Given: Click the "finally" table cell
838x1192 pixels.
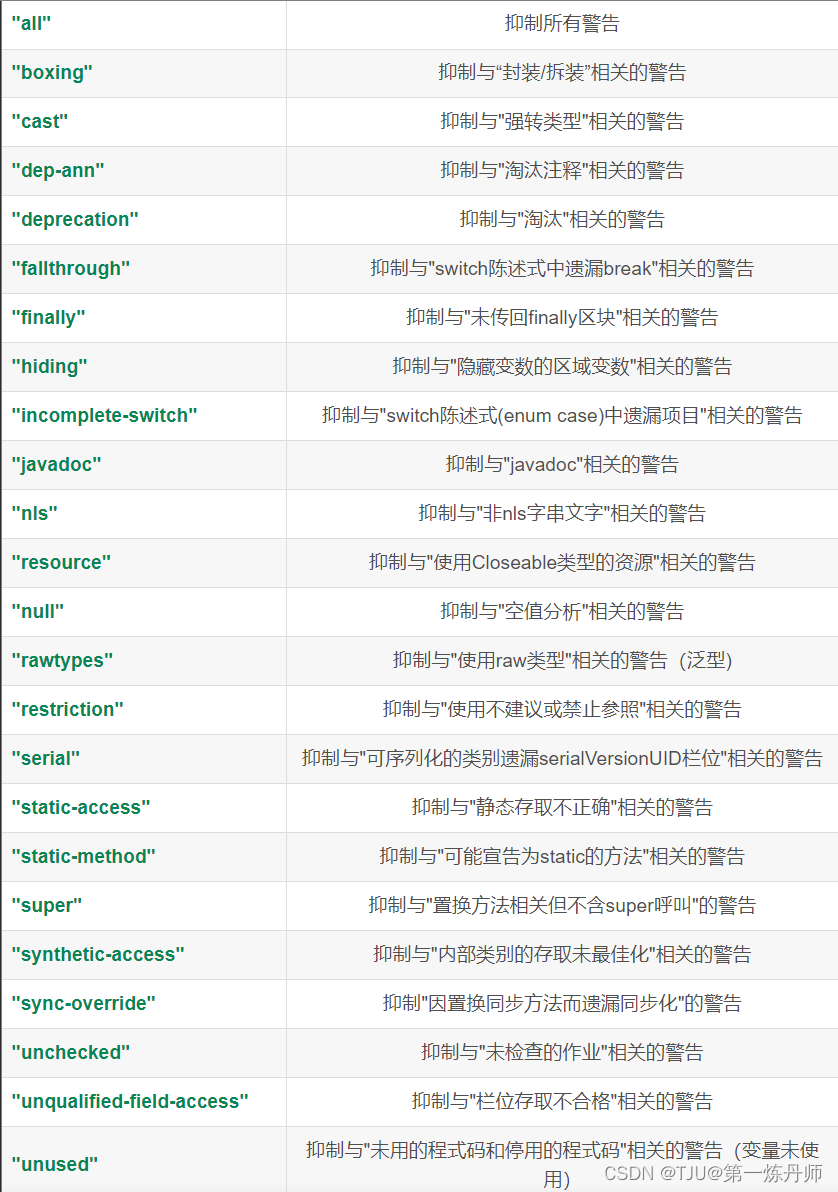Looking at the screenshot, I should [x=47, y=318].
